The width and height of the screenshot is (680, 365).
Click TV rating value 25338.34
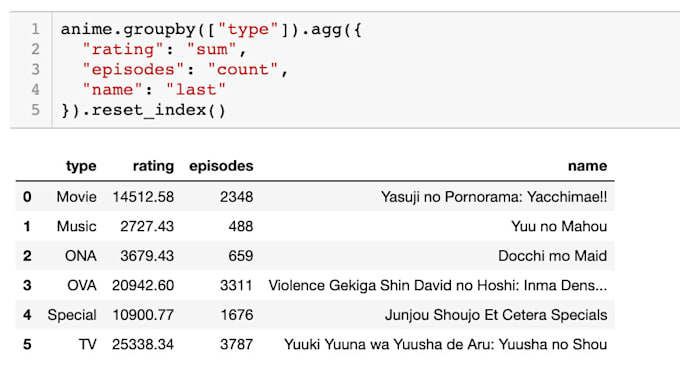point(143,344)
